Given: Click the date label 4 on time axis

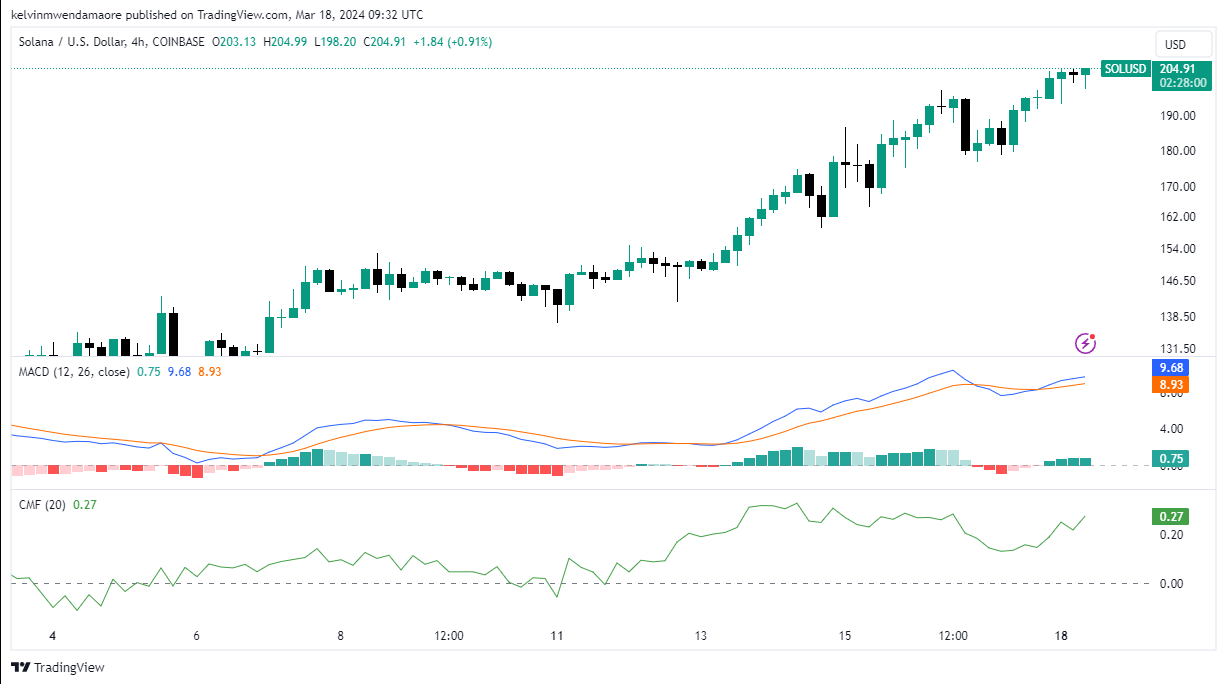Looking at the screenshot, I should (52, 636).
